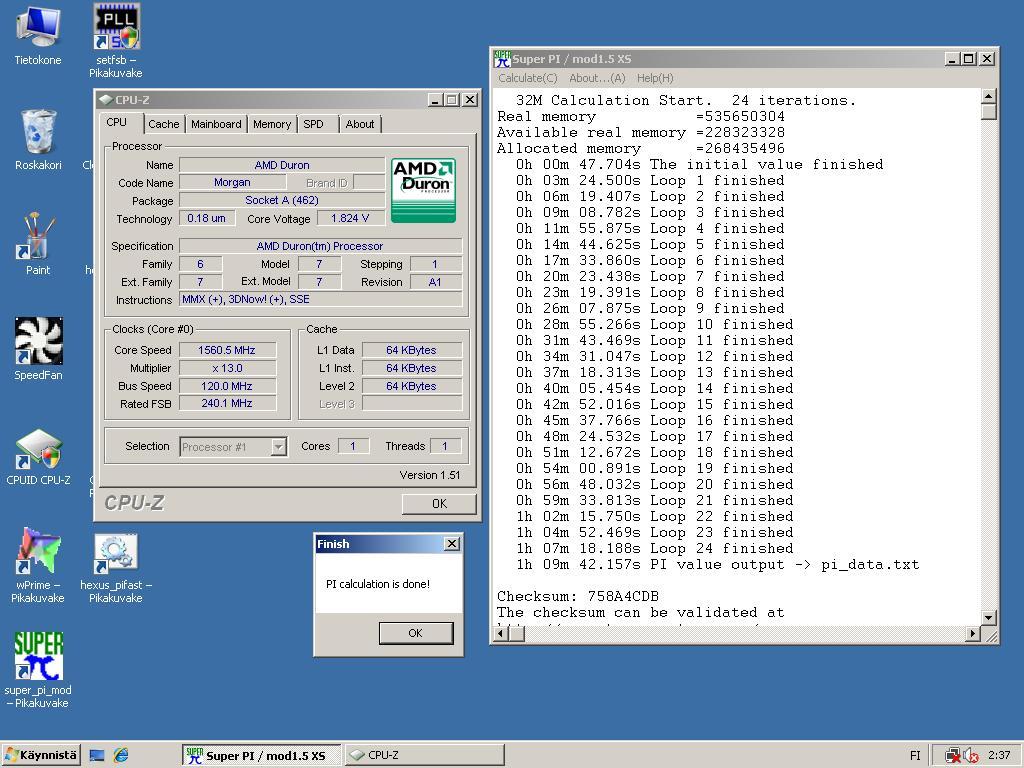Click the network status tray icon
The image size is (1024, 768).
953,756
